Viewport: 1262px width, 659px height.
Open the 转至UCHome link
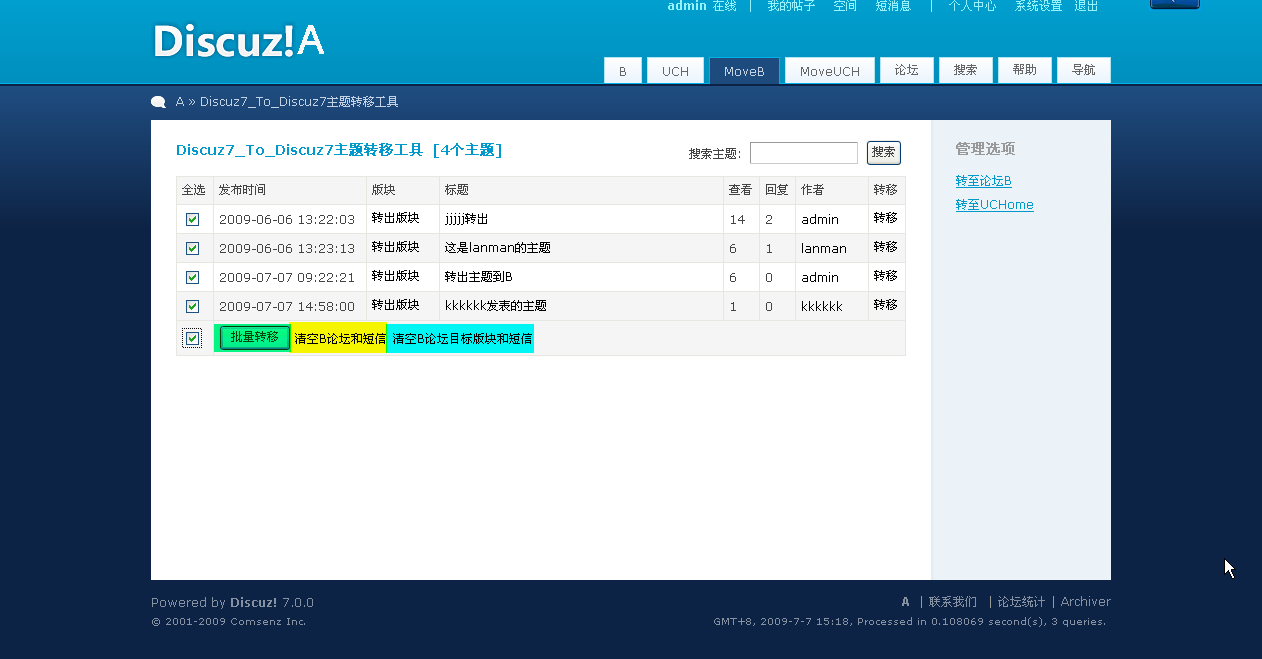coord(994,205)
